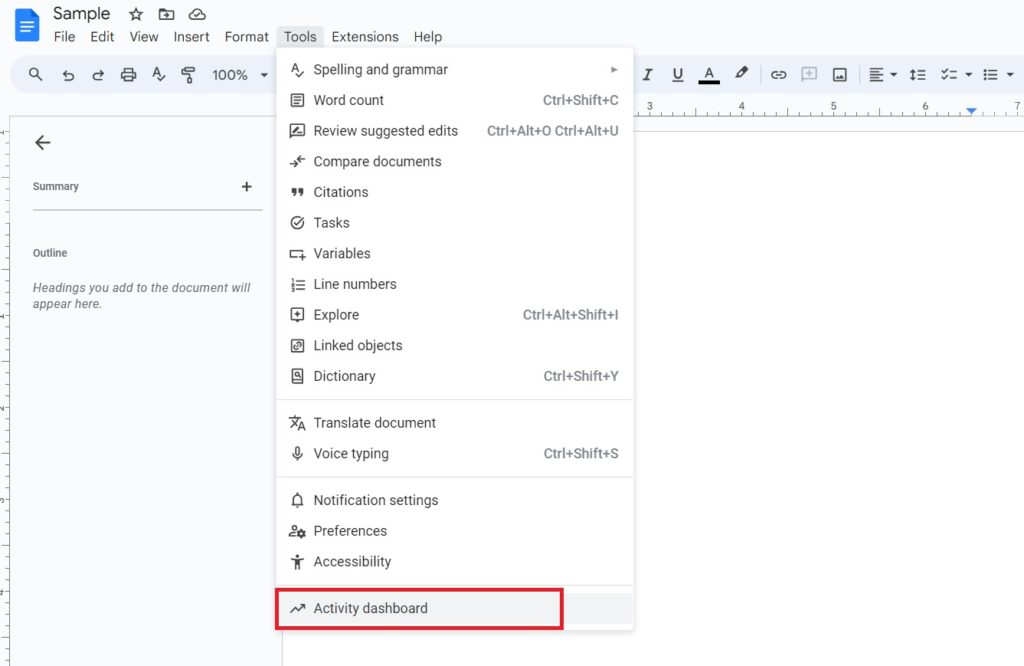The image size is (1024, 666).
Task: Print the document
Action: pos(128,74)
